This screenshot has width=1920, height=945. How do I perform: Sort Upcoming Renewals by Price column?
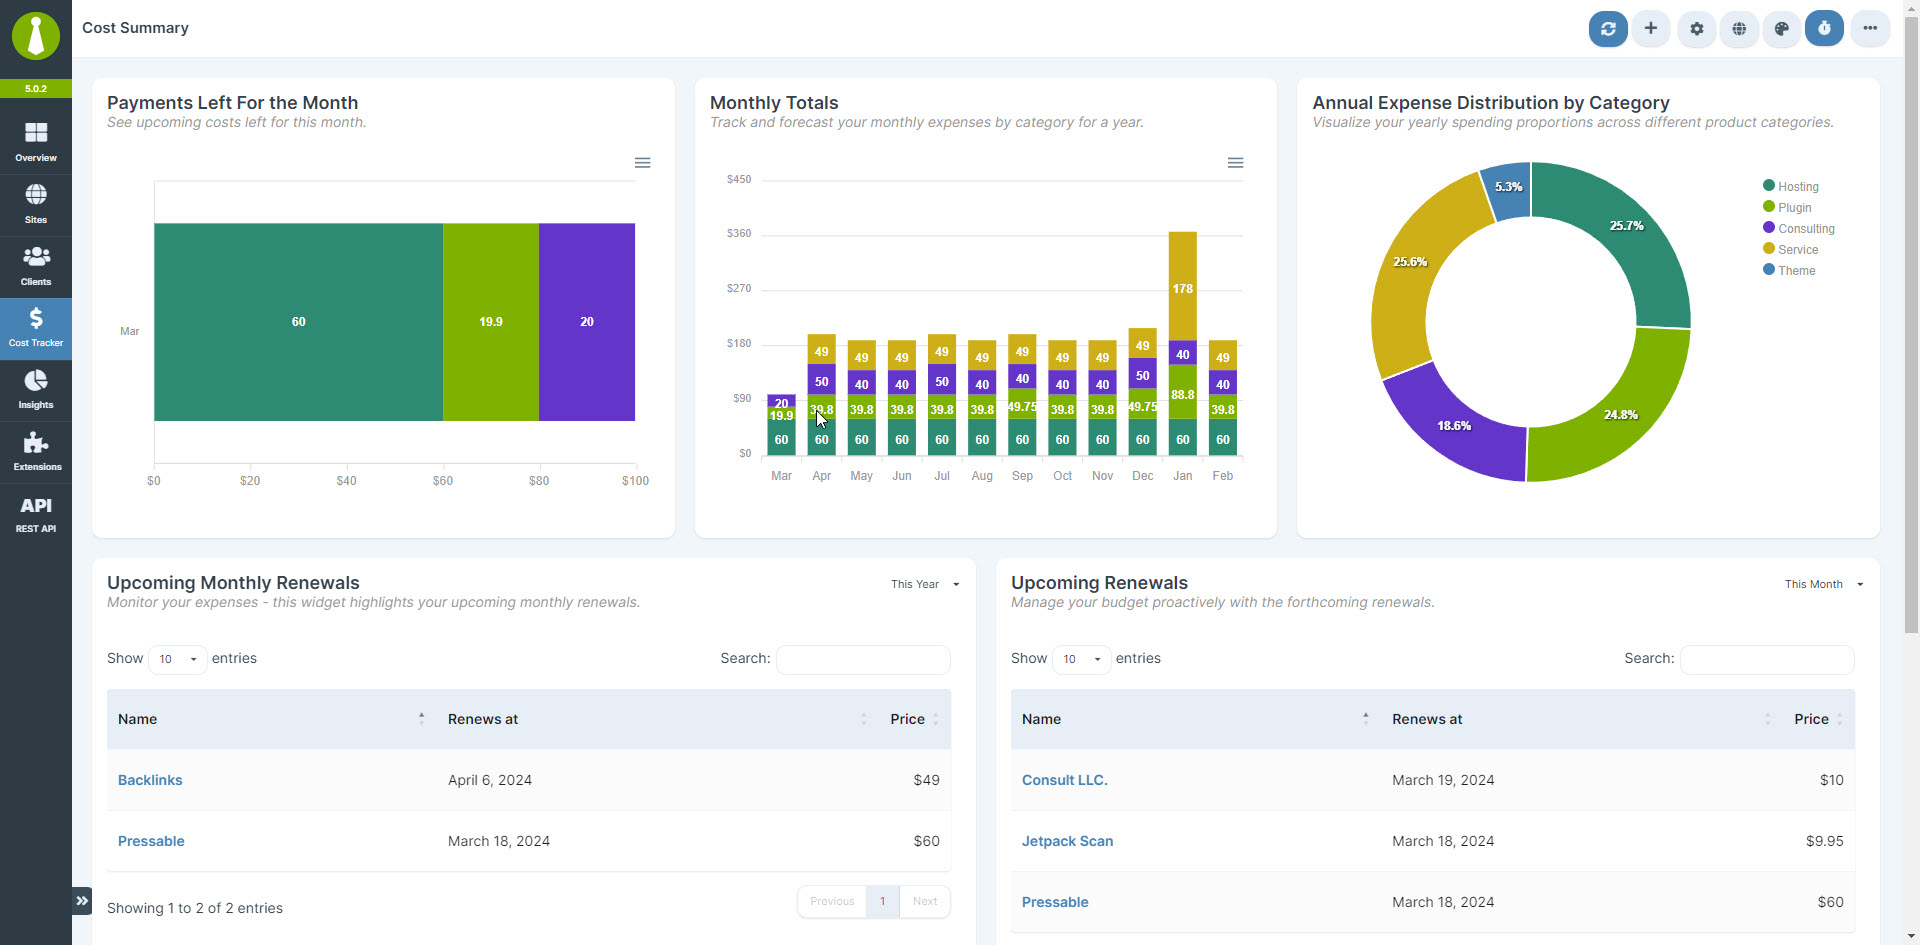(x=1819, y=719)
